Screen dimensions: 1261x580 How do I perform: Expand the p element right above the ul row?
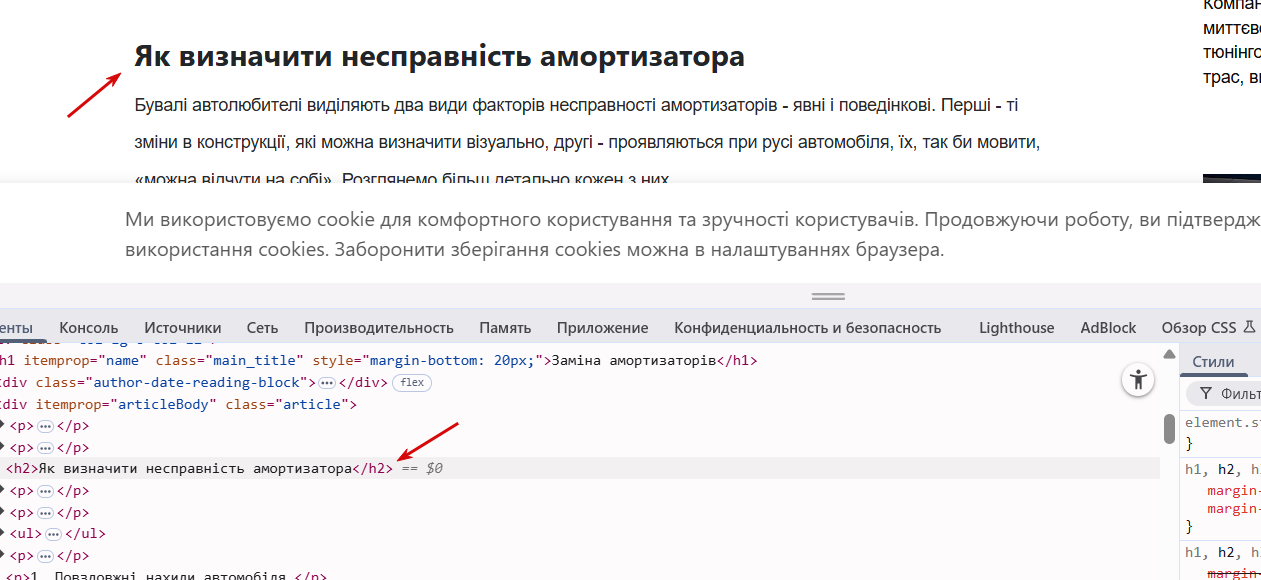3,513
